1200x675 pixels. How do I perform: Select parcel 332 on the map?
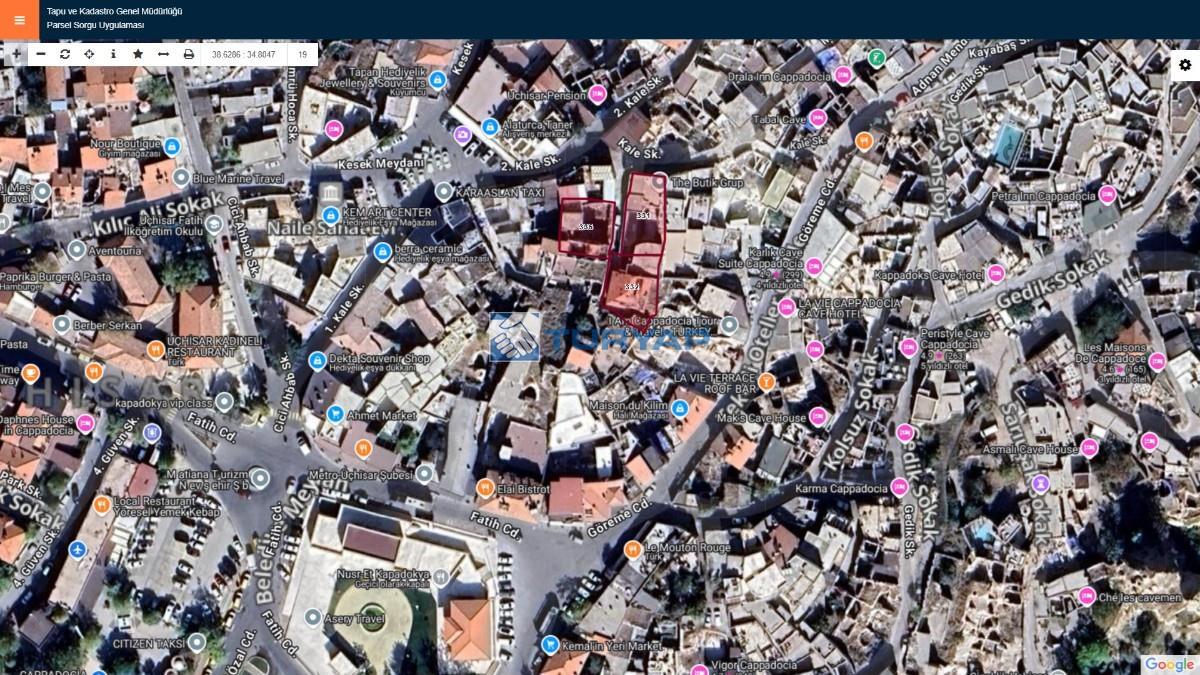coord(631,286)
